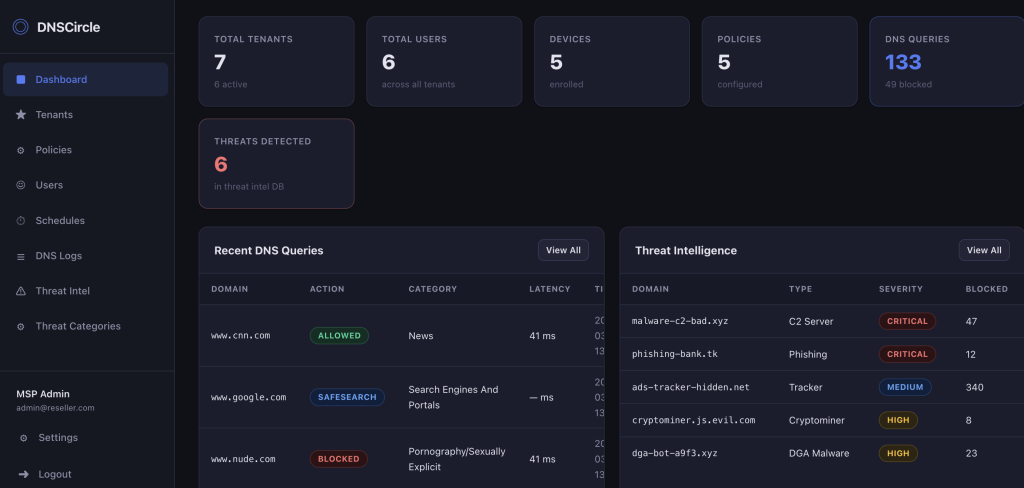The width and height of the screenshot is (1024, 488).
Task: Select the Threats Detected card
Action: [x=276, y=163]
